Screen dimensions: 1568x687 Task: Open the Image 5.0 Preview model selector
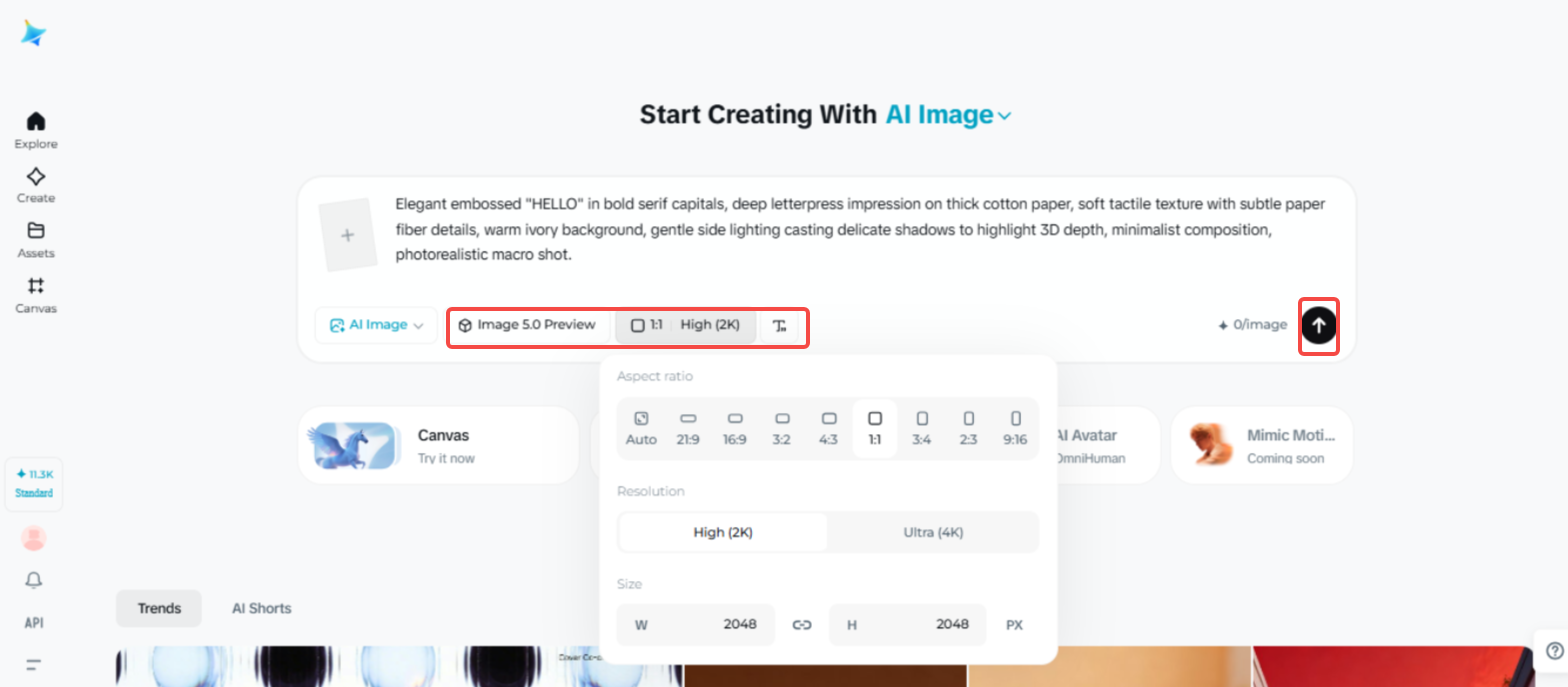pos(527,325)
